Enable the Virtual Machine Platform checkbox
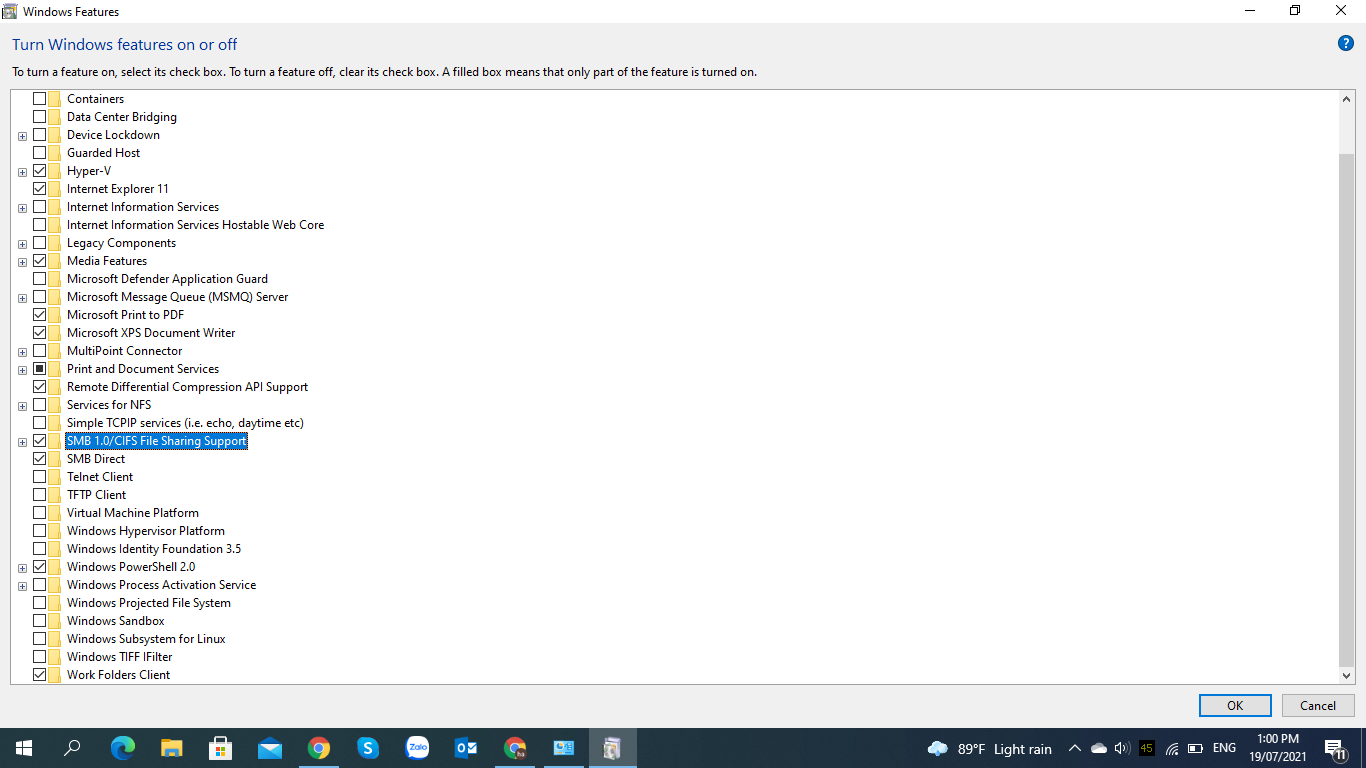Viewport: 1366px width, 768px height. [40, 513]
